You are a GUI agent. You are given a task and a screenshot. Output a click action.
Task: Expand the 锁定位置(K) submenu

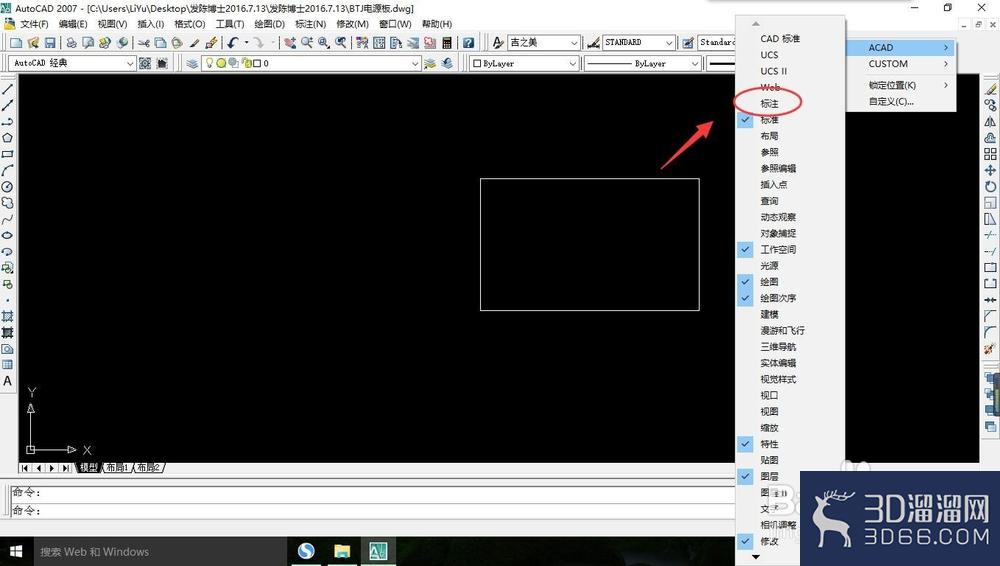901,85
